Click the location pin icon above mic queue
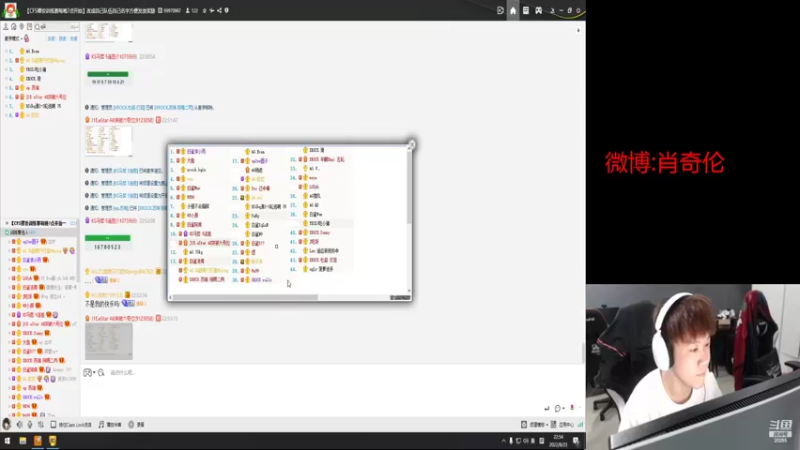Image resolution: width=800 pixels, height=450 pixels. (x=21, y=27)
